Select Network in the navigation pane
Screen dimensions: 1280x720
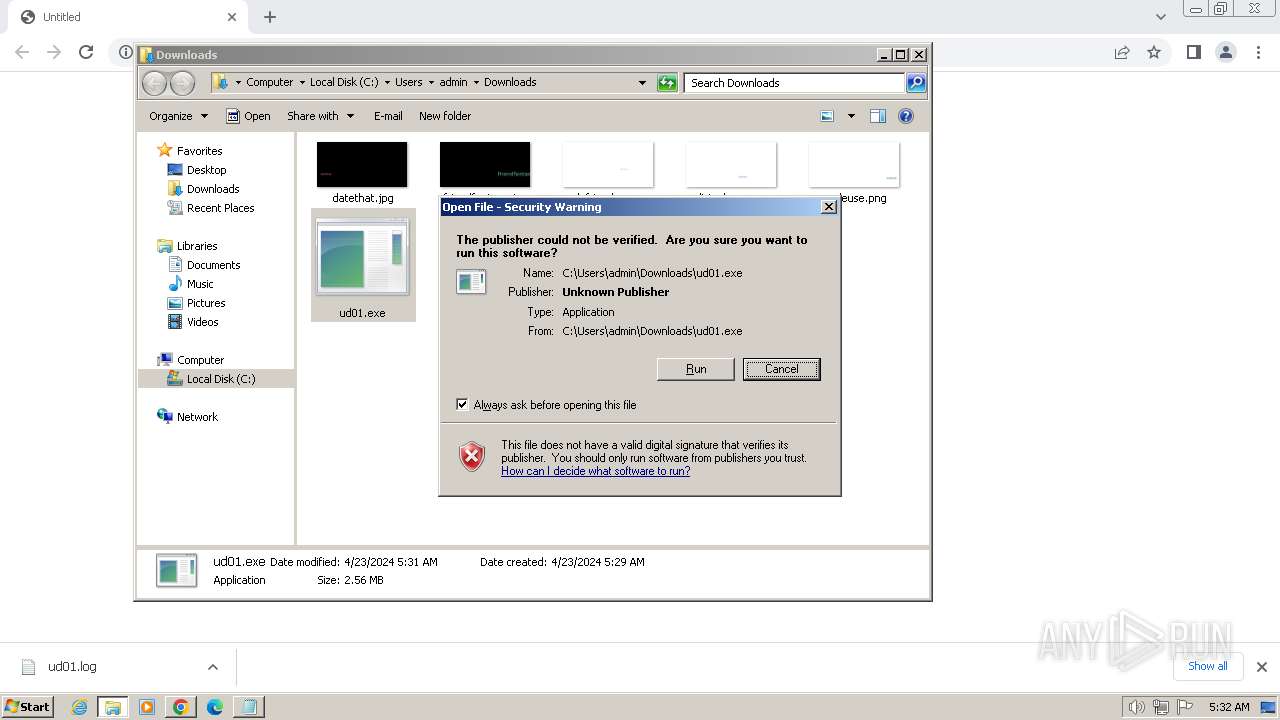197,417
